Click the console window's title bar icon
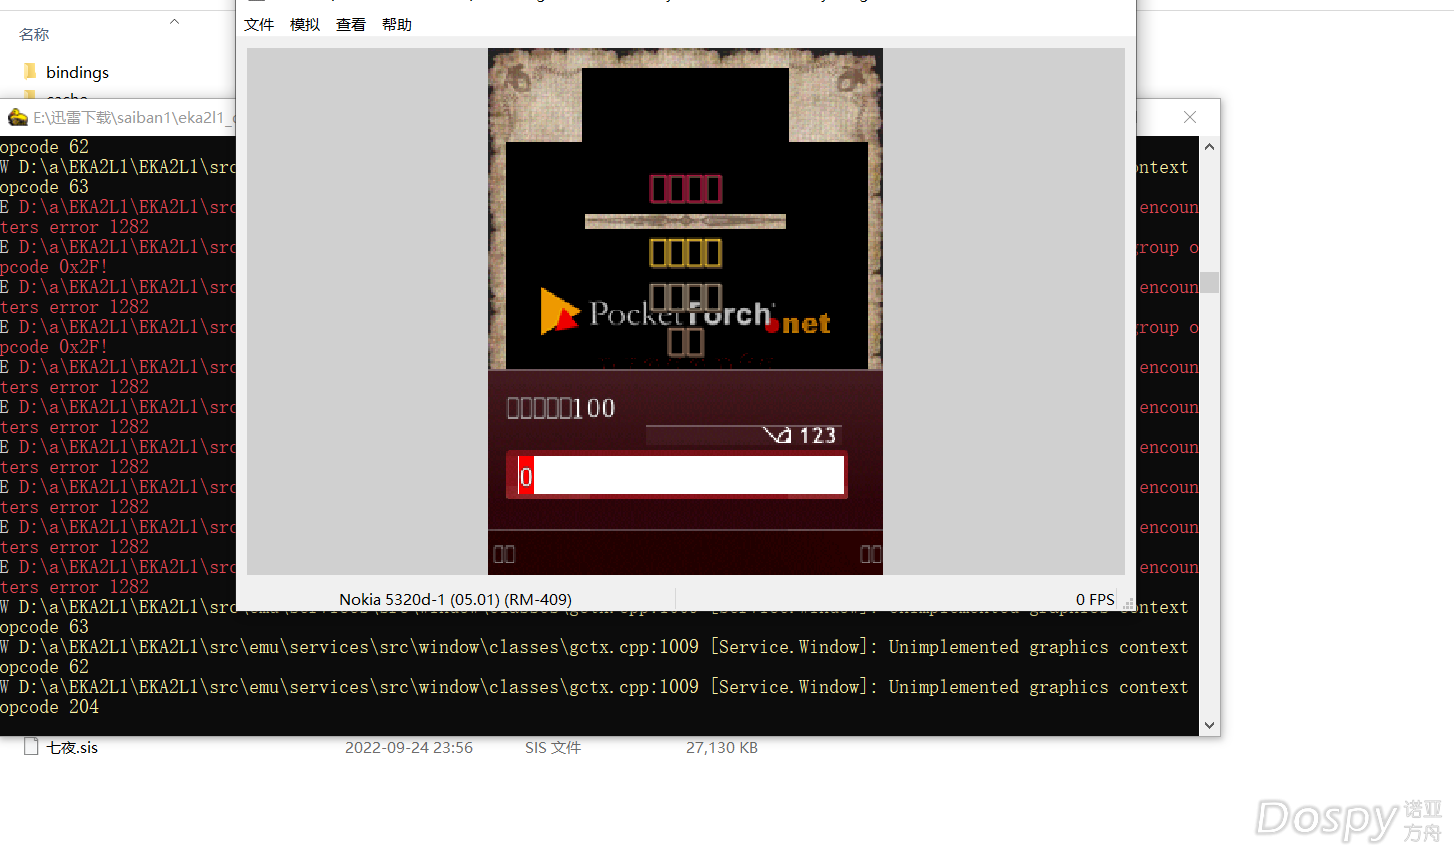This screenshot has height=852, width=1454. click(17, 117)
